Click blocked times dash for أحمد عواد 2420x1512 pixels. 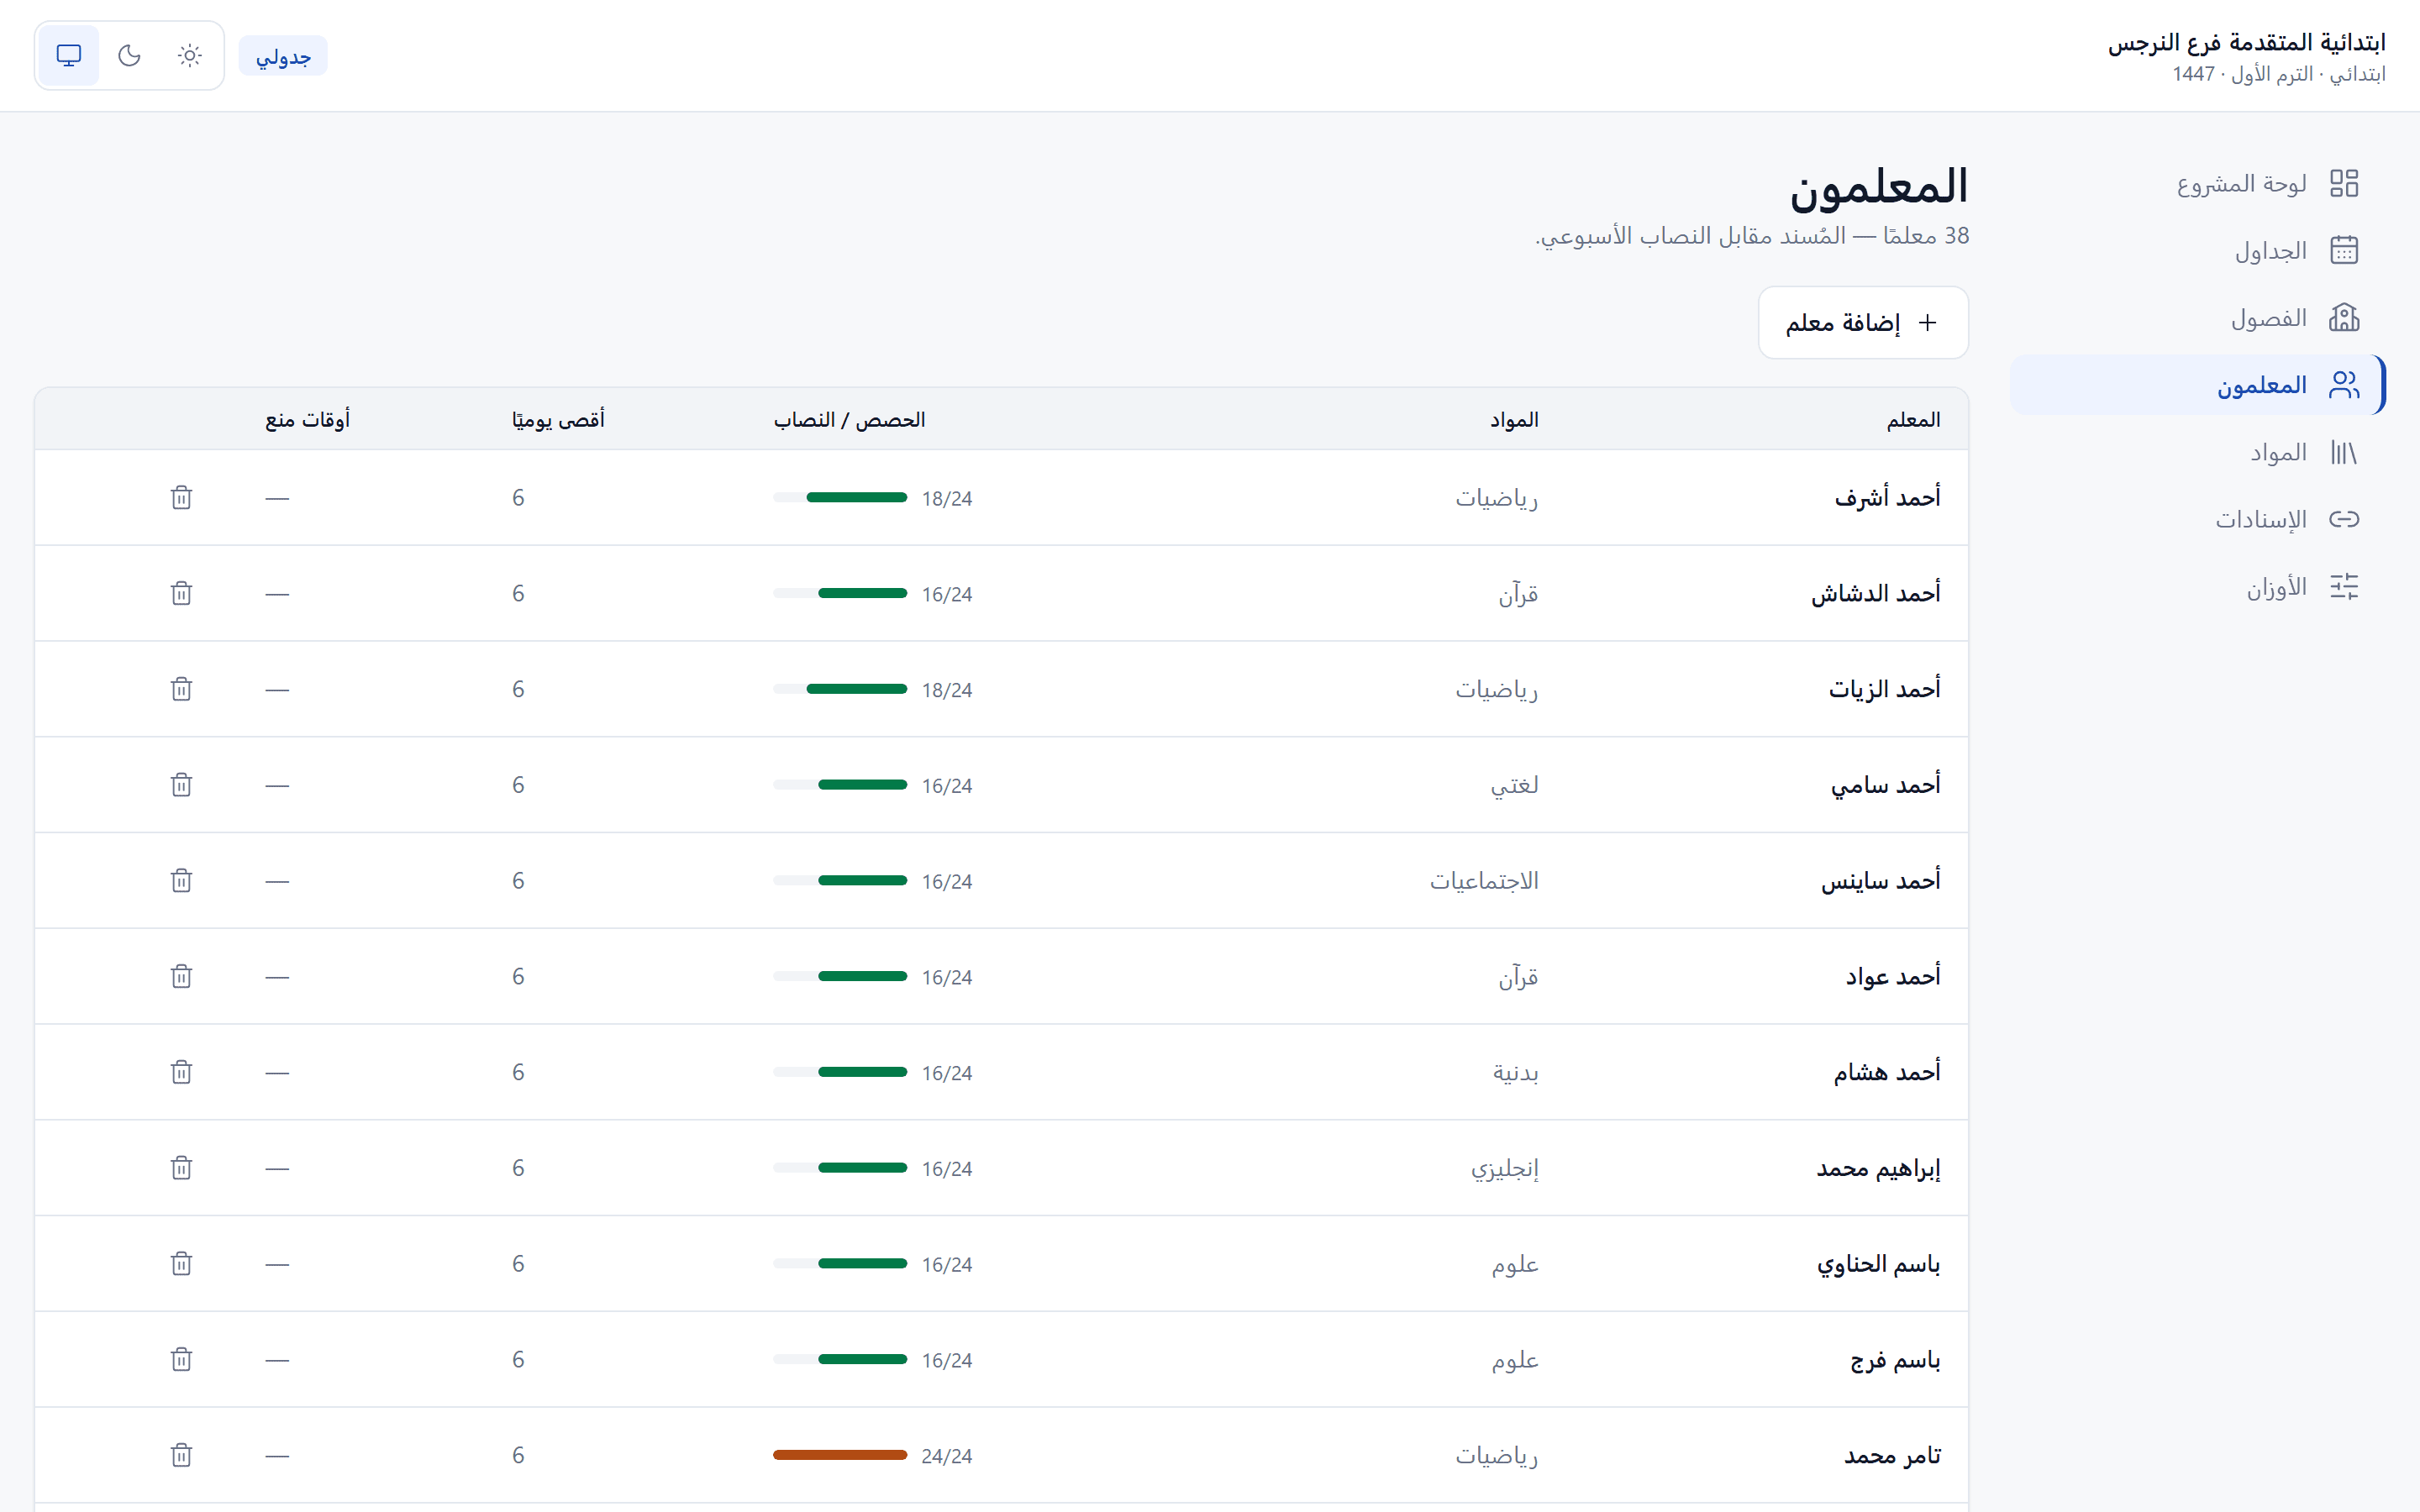pos(277,977)
